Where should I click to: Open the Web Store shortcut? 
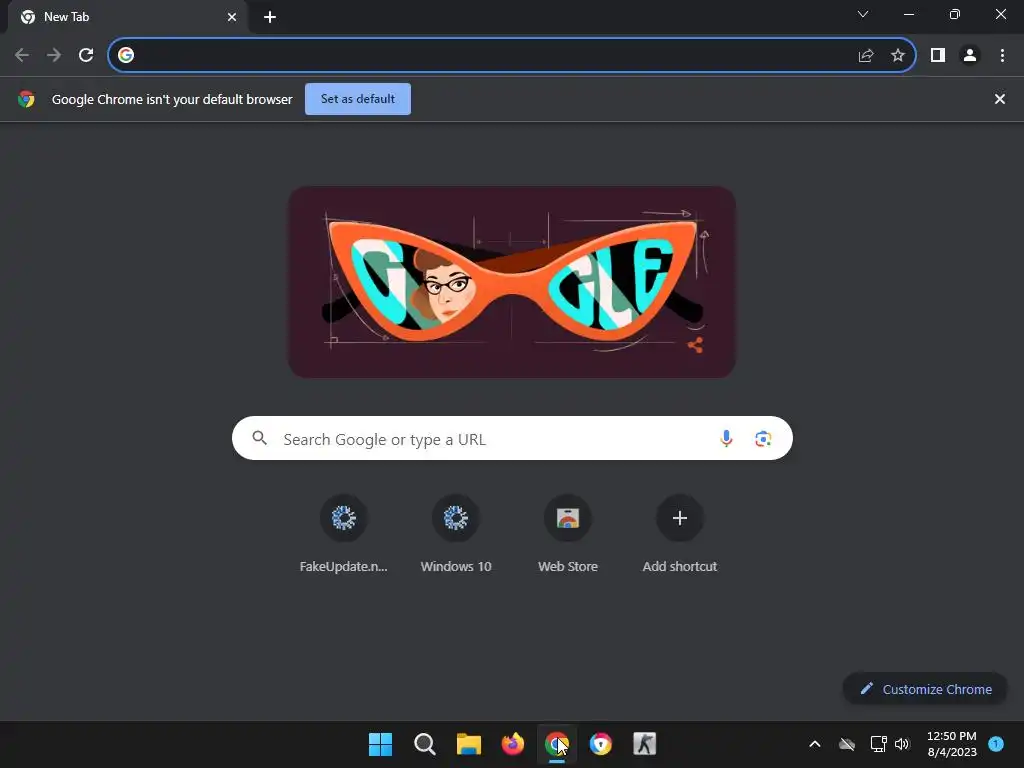[568, 533]
